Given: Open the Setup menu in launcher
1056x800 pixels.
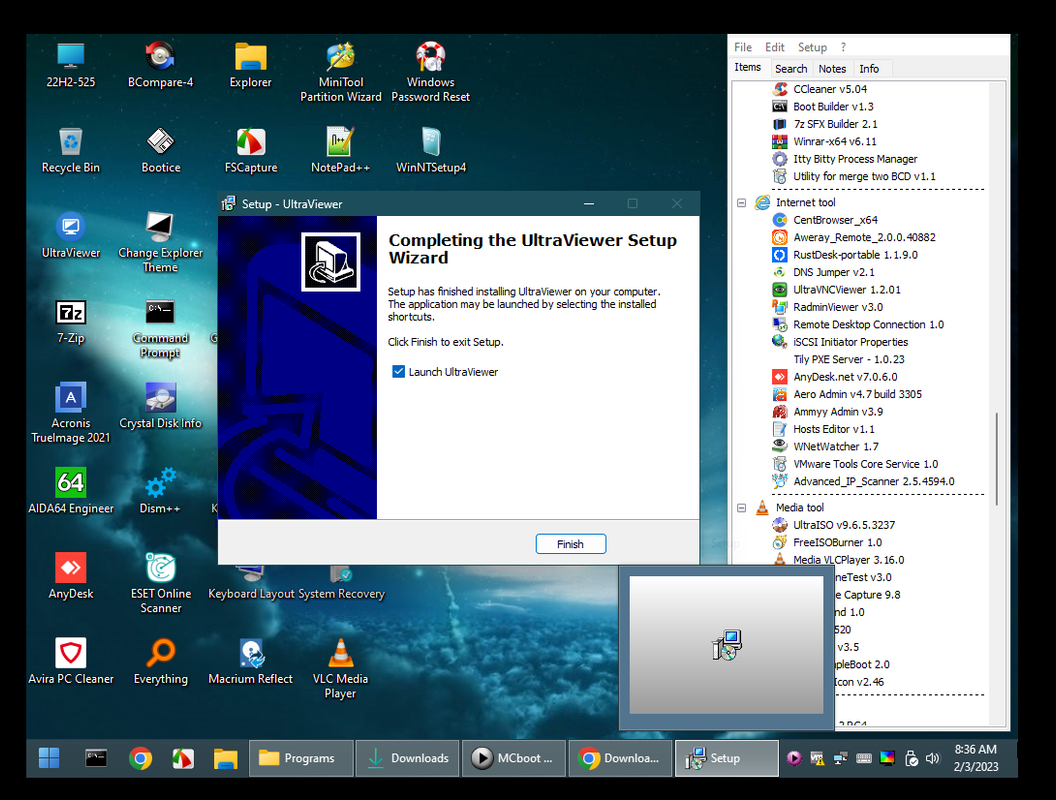Looking at the screenshot, I should [x=812, y=47].
